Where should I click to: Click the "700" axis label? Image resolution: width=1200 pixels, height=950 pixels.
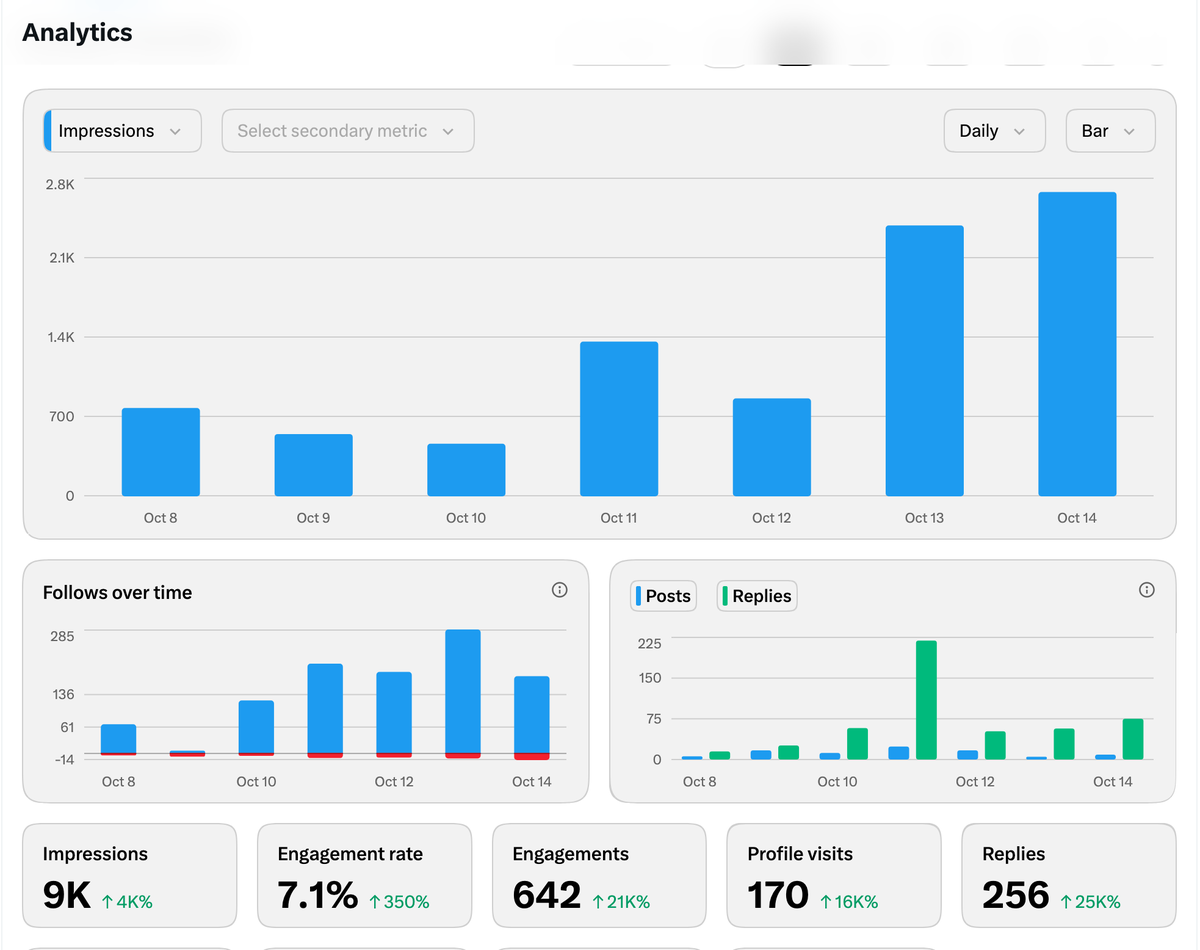[62, 416]
